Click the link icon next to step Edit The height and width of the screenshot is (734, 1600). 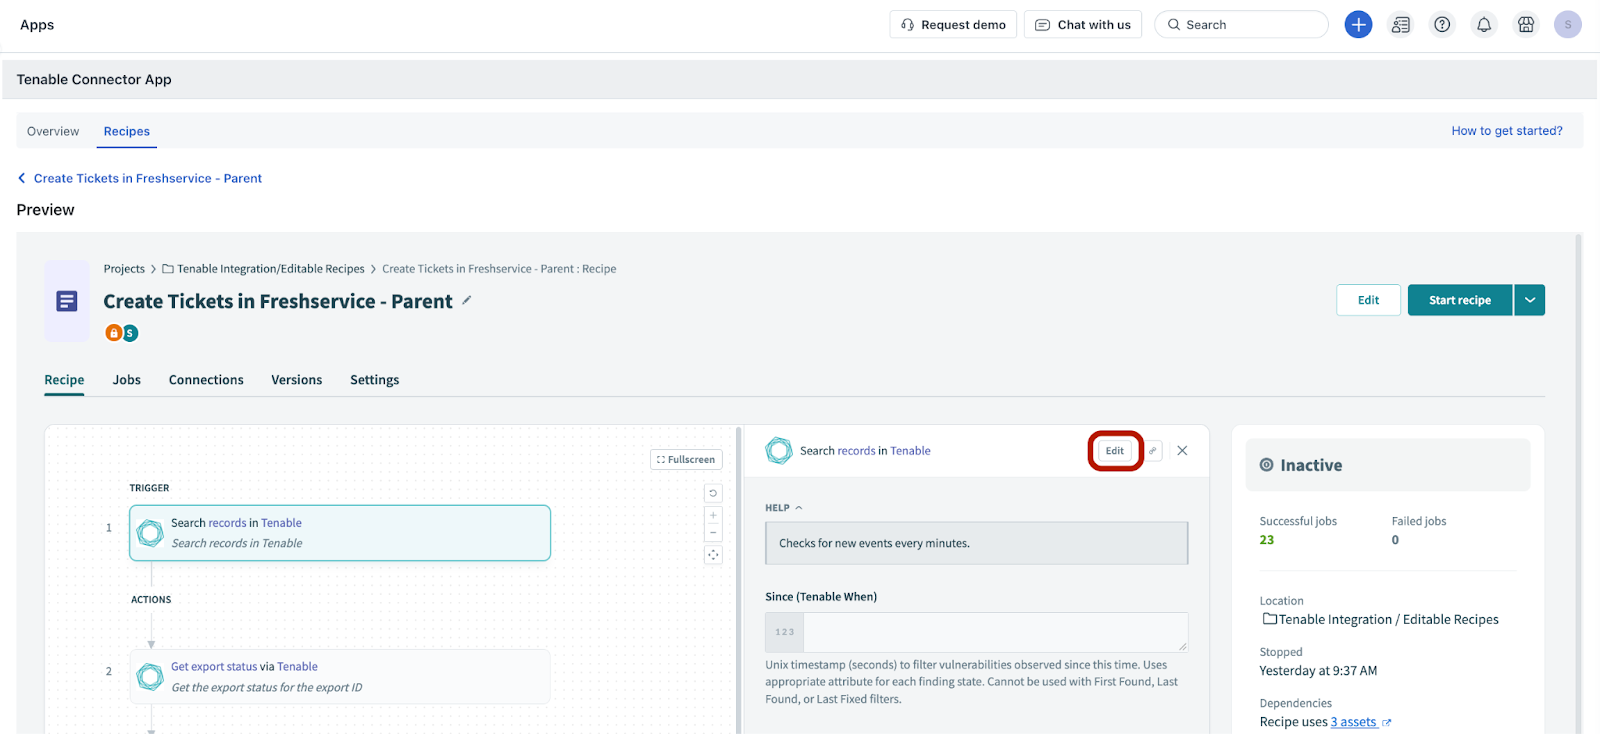1153,451
